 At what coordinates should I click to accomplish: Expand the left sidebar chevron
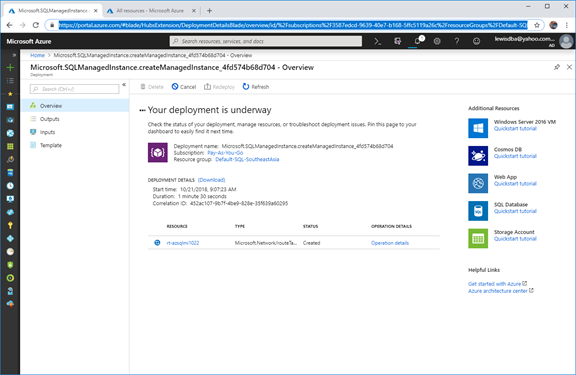pos(14,55)
